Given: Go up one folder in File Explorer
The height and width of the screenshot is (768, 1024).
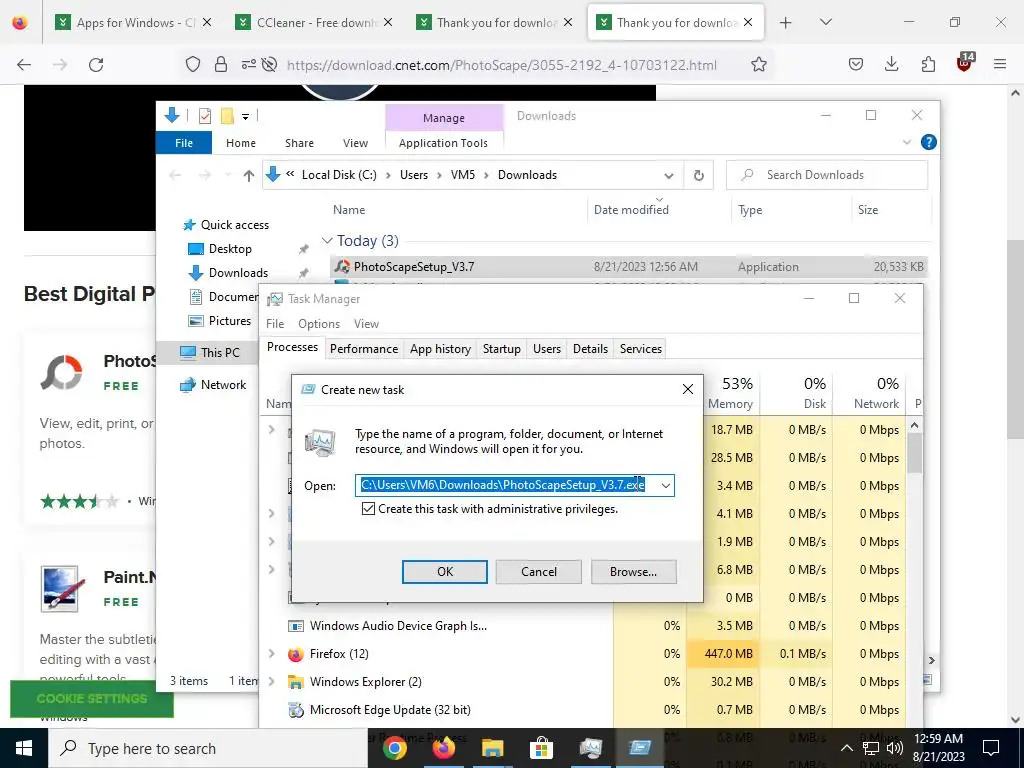Looking at the screenshot, I should [x=248, y=175].
